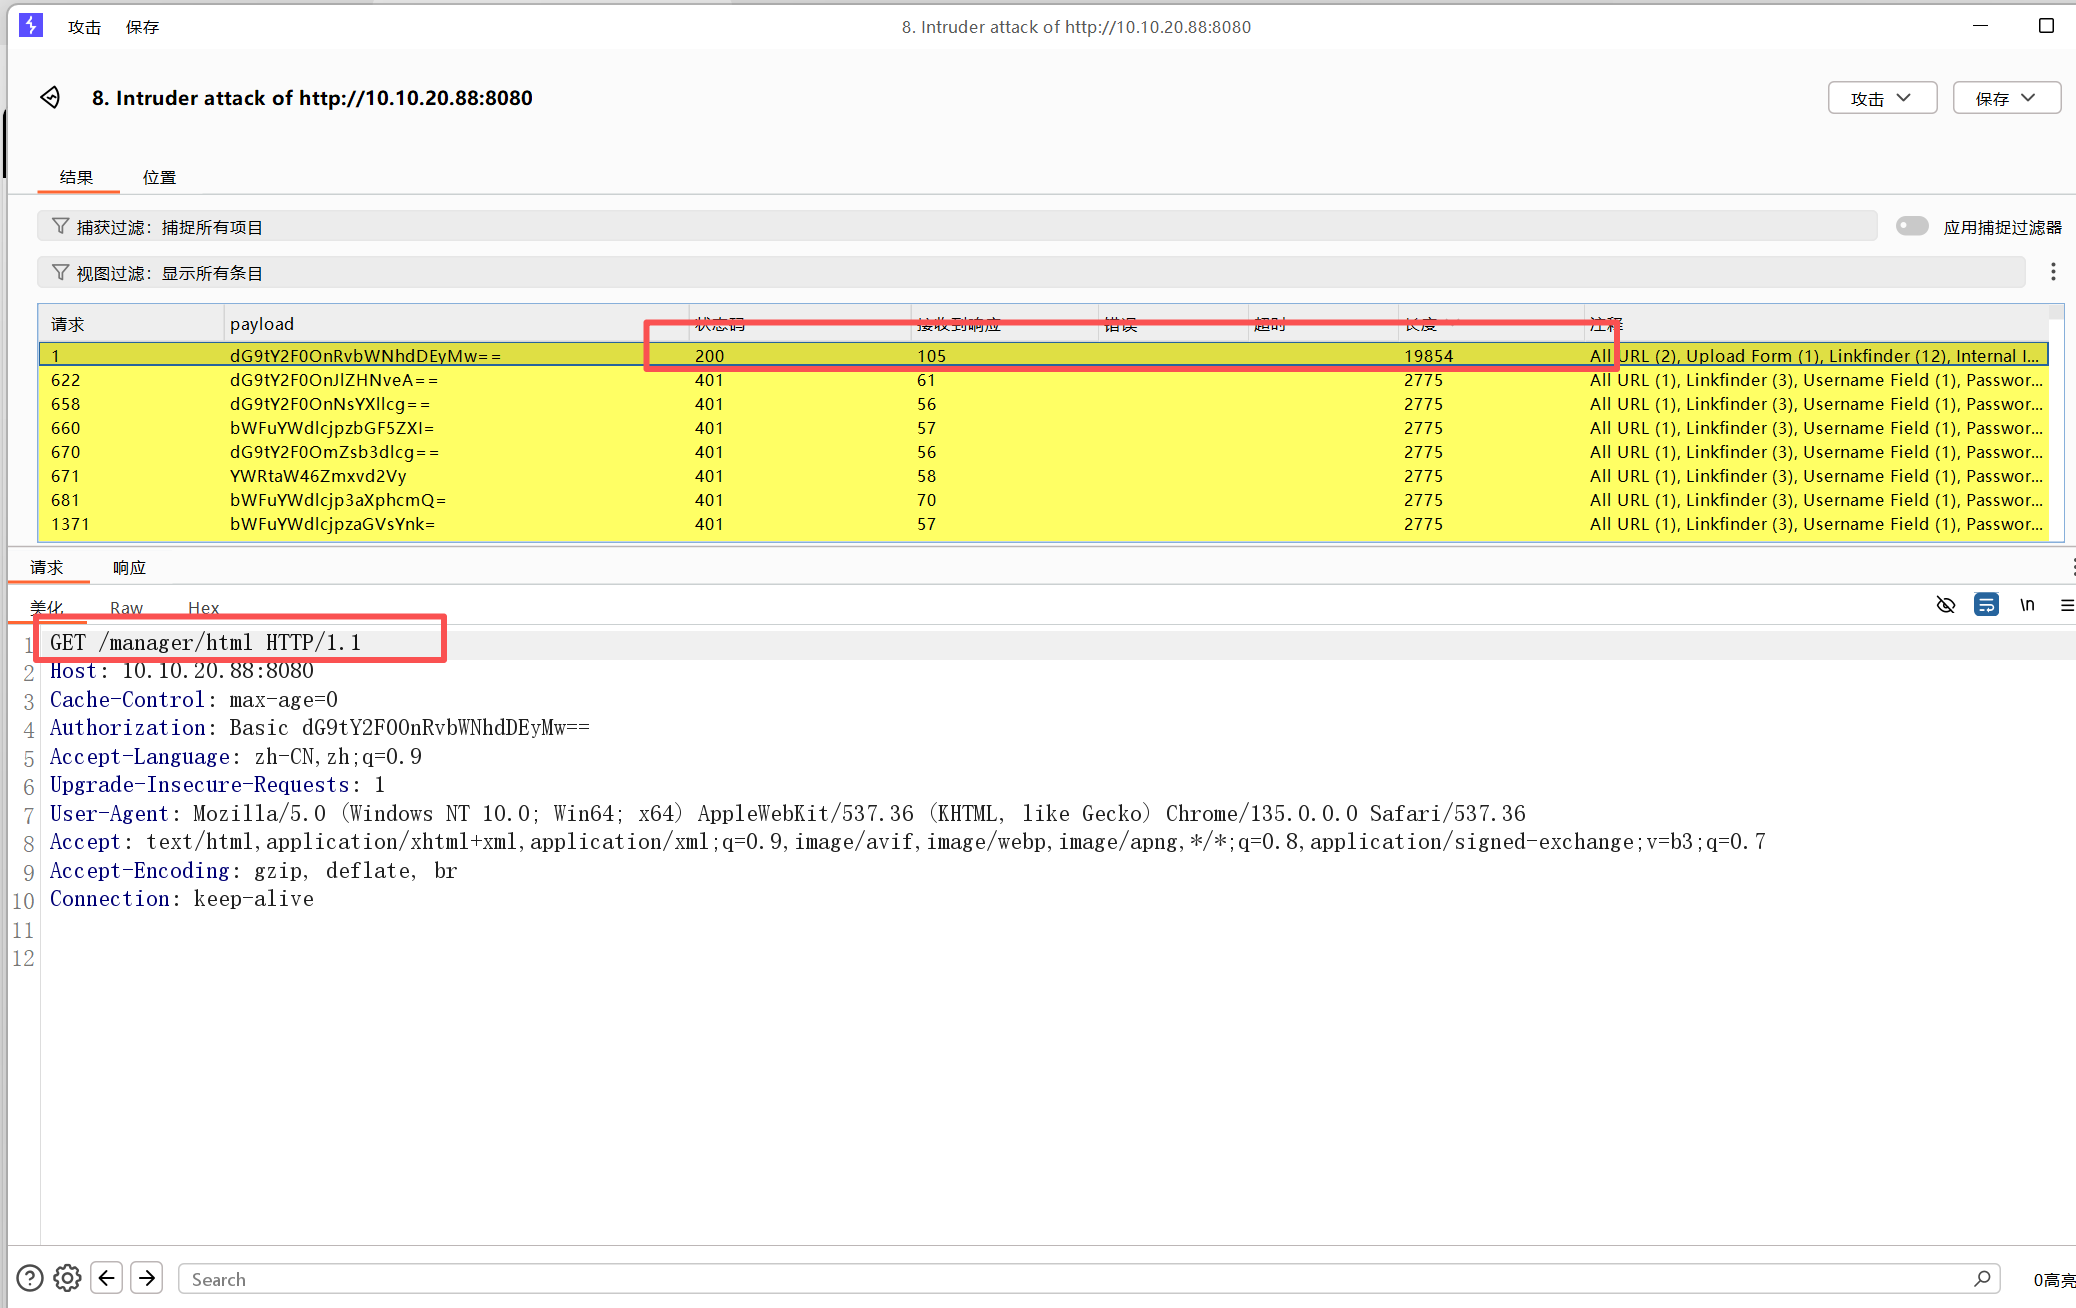Click the back arrow icon beside attack title

pos(50,97)
